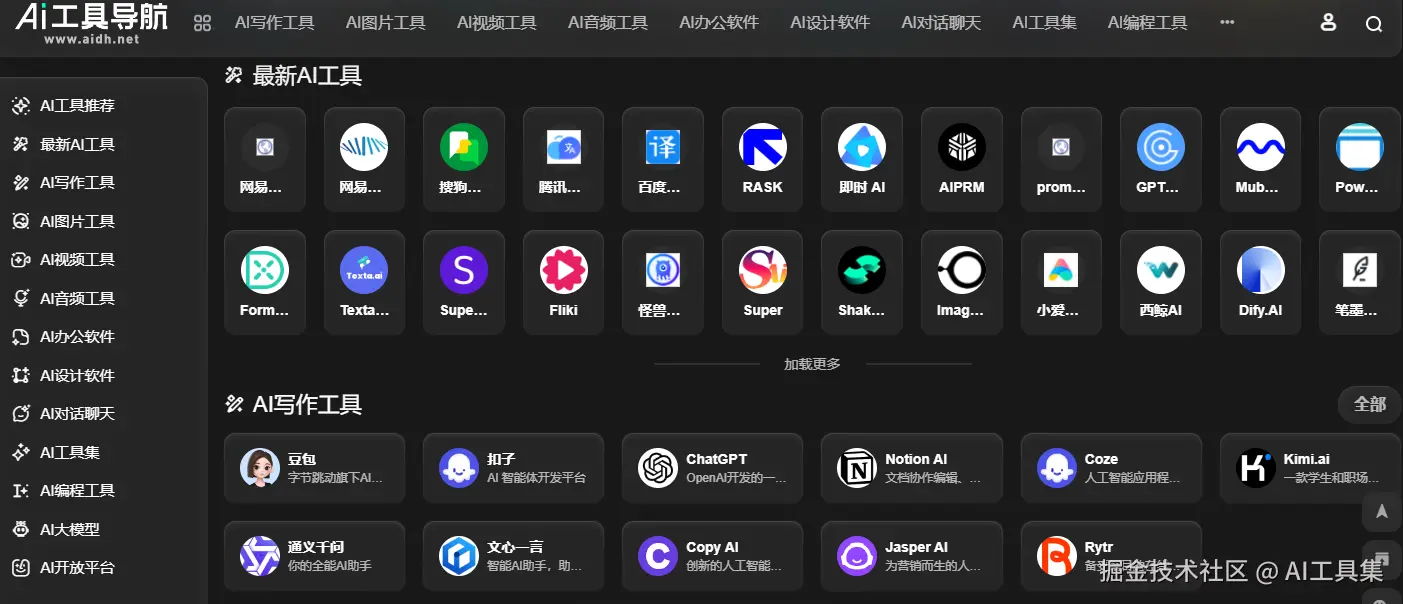Open the Mub tool card
The width and height of the screenshot is (1403, 604).
click(1260, 159)
